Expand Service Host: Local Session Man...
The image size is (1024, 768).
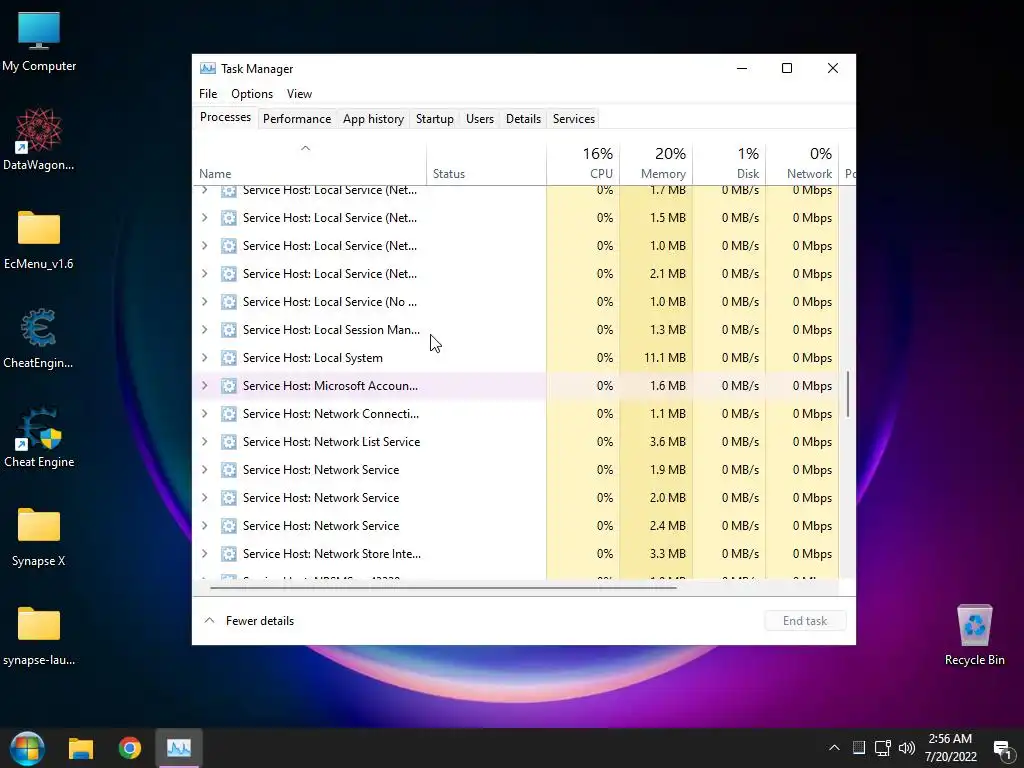point(204,330)
